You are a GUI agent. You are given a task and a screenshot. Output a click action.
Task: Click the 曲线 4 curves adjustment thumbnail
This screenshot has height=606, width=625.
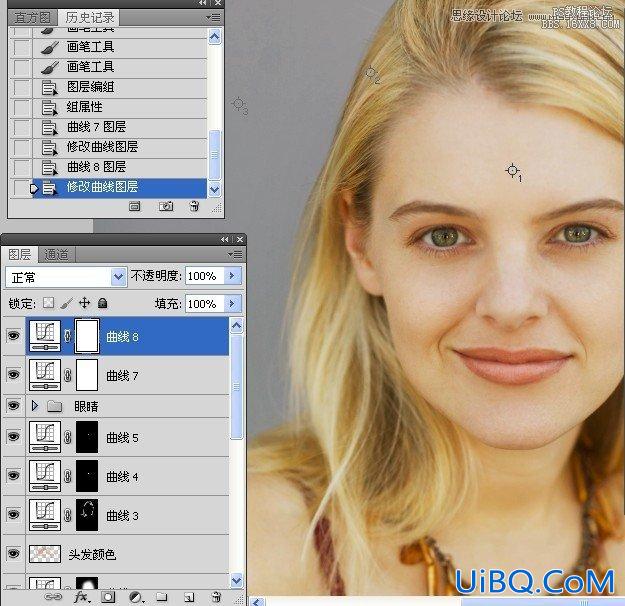coord(45,476)
